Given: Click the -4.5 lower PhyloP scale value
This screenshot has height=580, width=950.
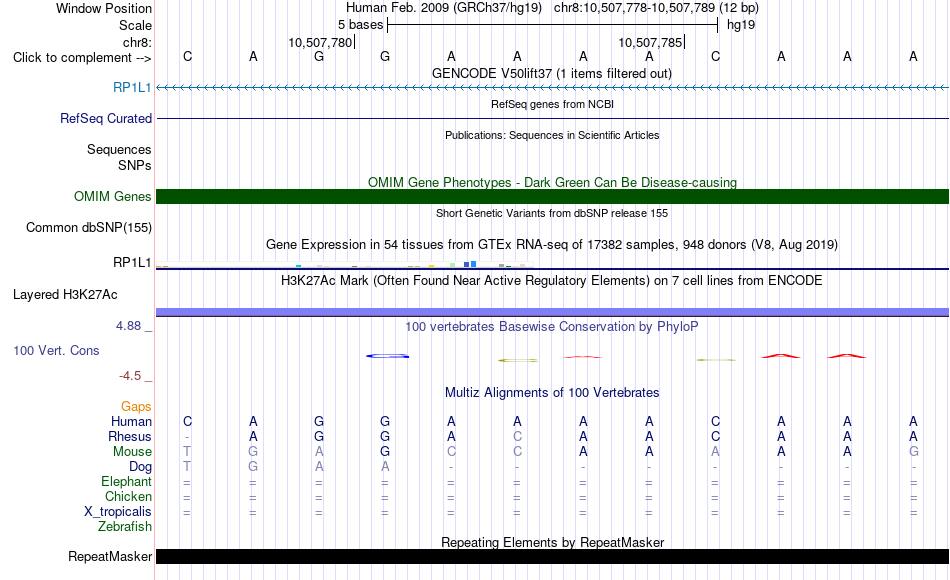Looking at the screenshot, I should [x=130, y=376].
